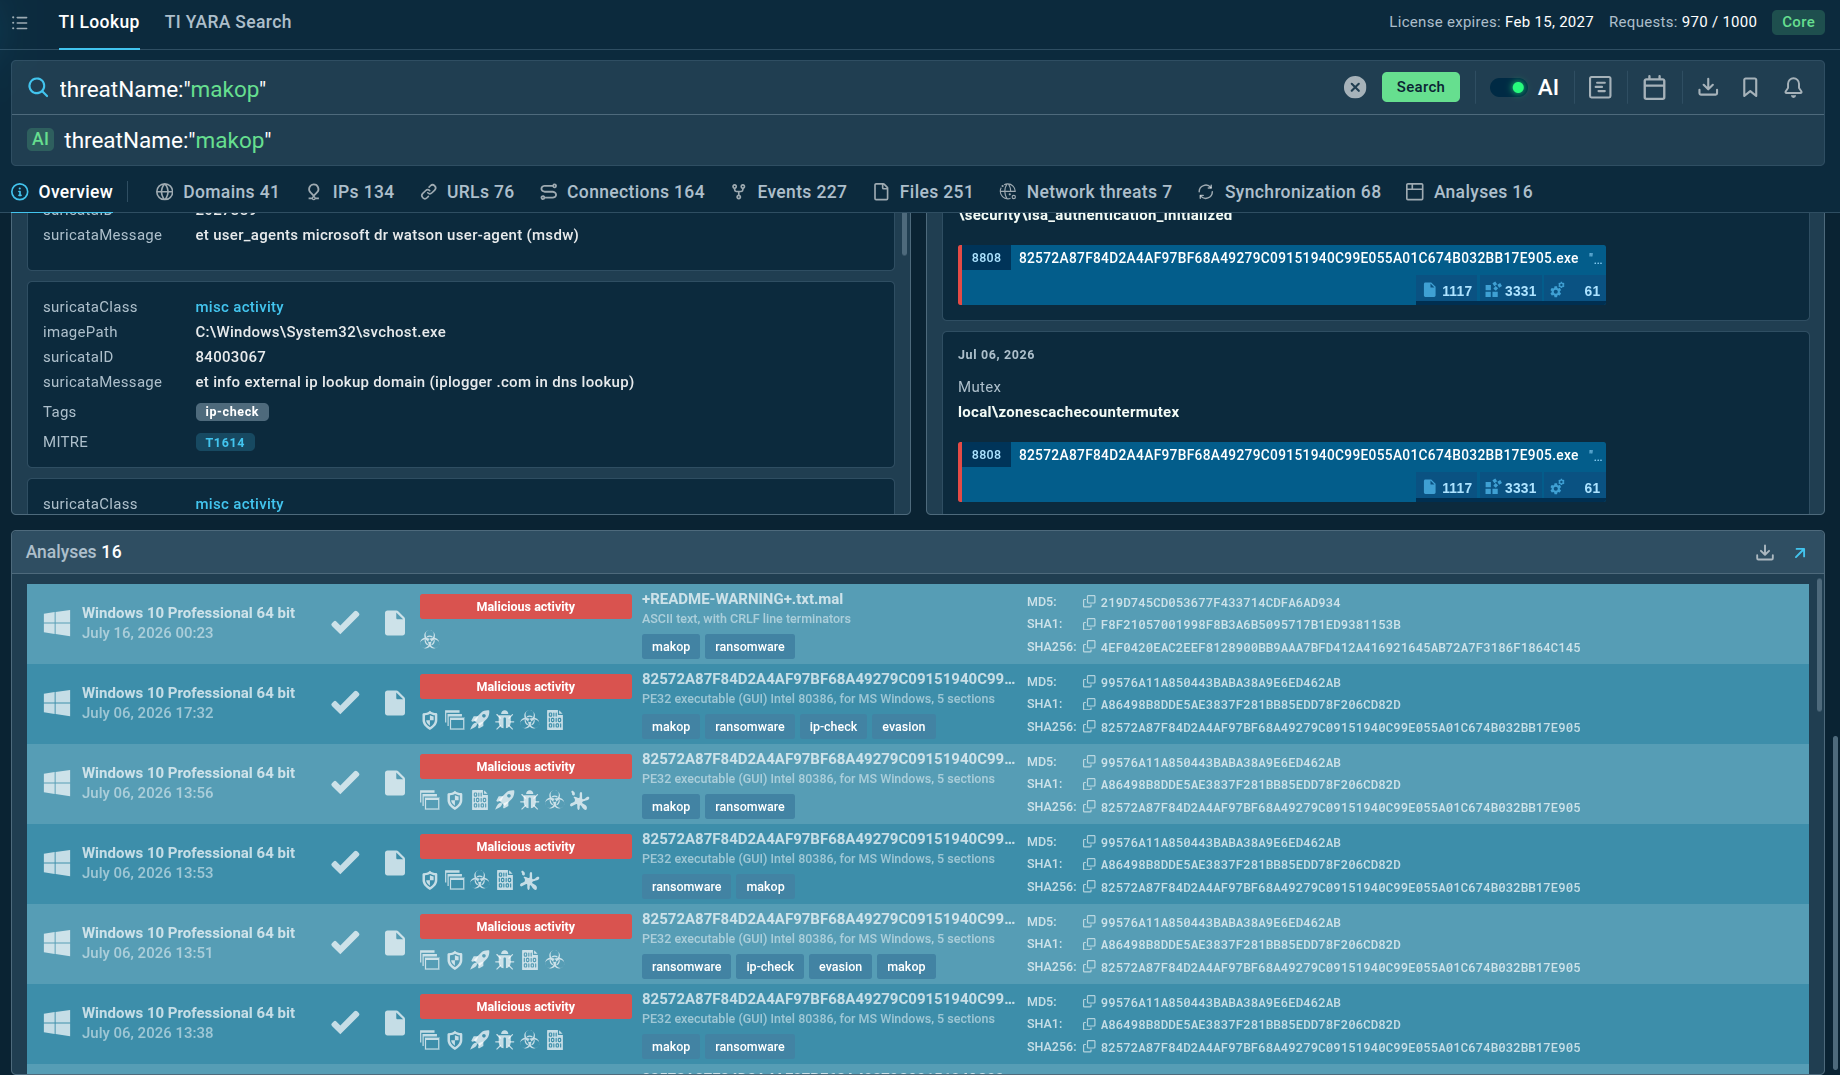Open notifications bell for this query

tap(1793, 88)
